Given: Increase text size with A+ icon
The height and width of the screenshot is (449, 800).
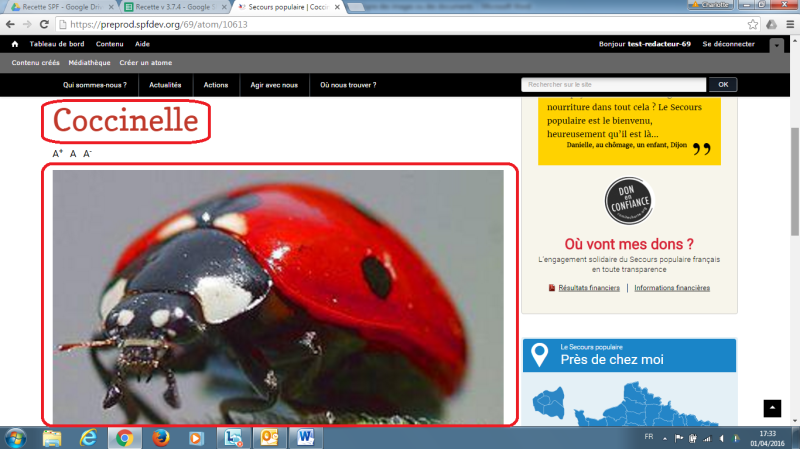Looking at the screenshot, I should click(x=57, y=153).
